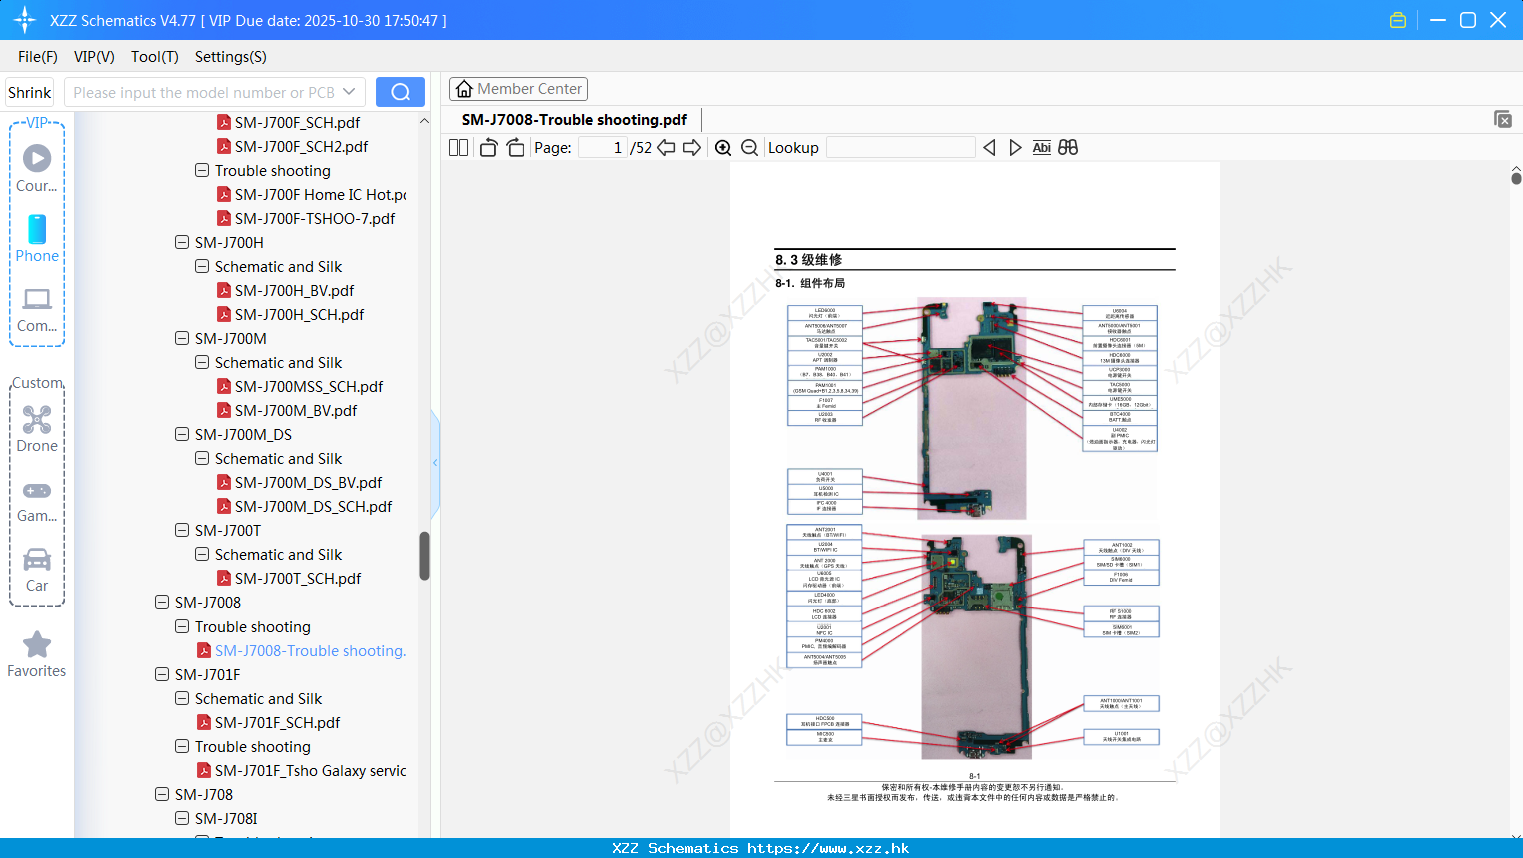Image resolution: width=1523 pixels, height=858 pixels.
Task: Open Favorites star icon
Action: tap(37, 654)
